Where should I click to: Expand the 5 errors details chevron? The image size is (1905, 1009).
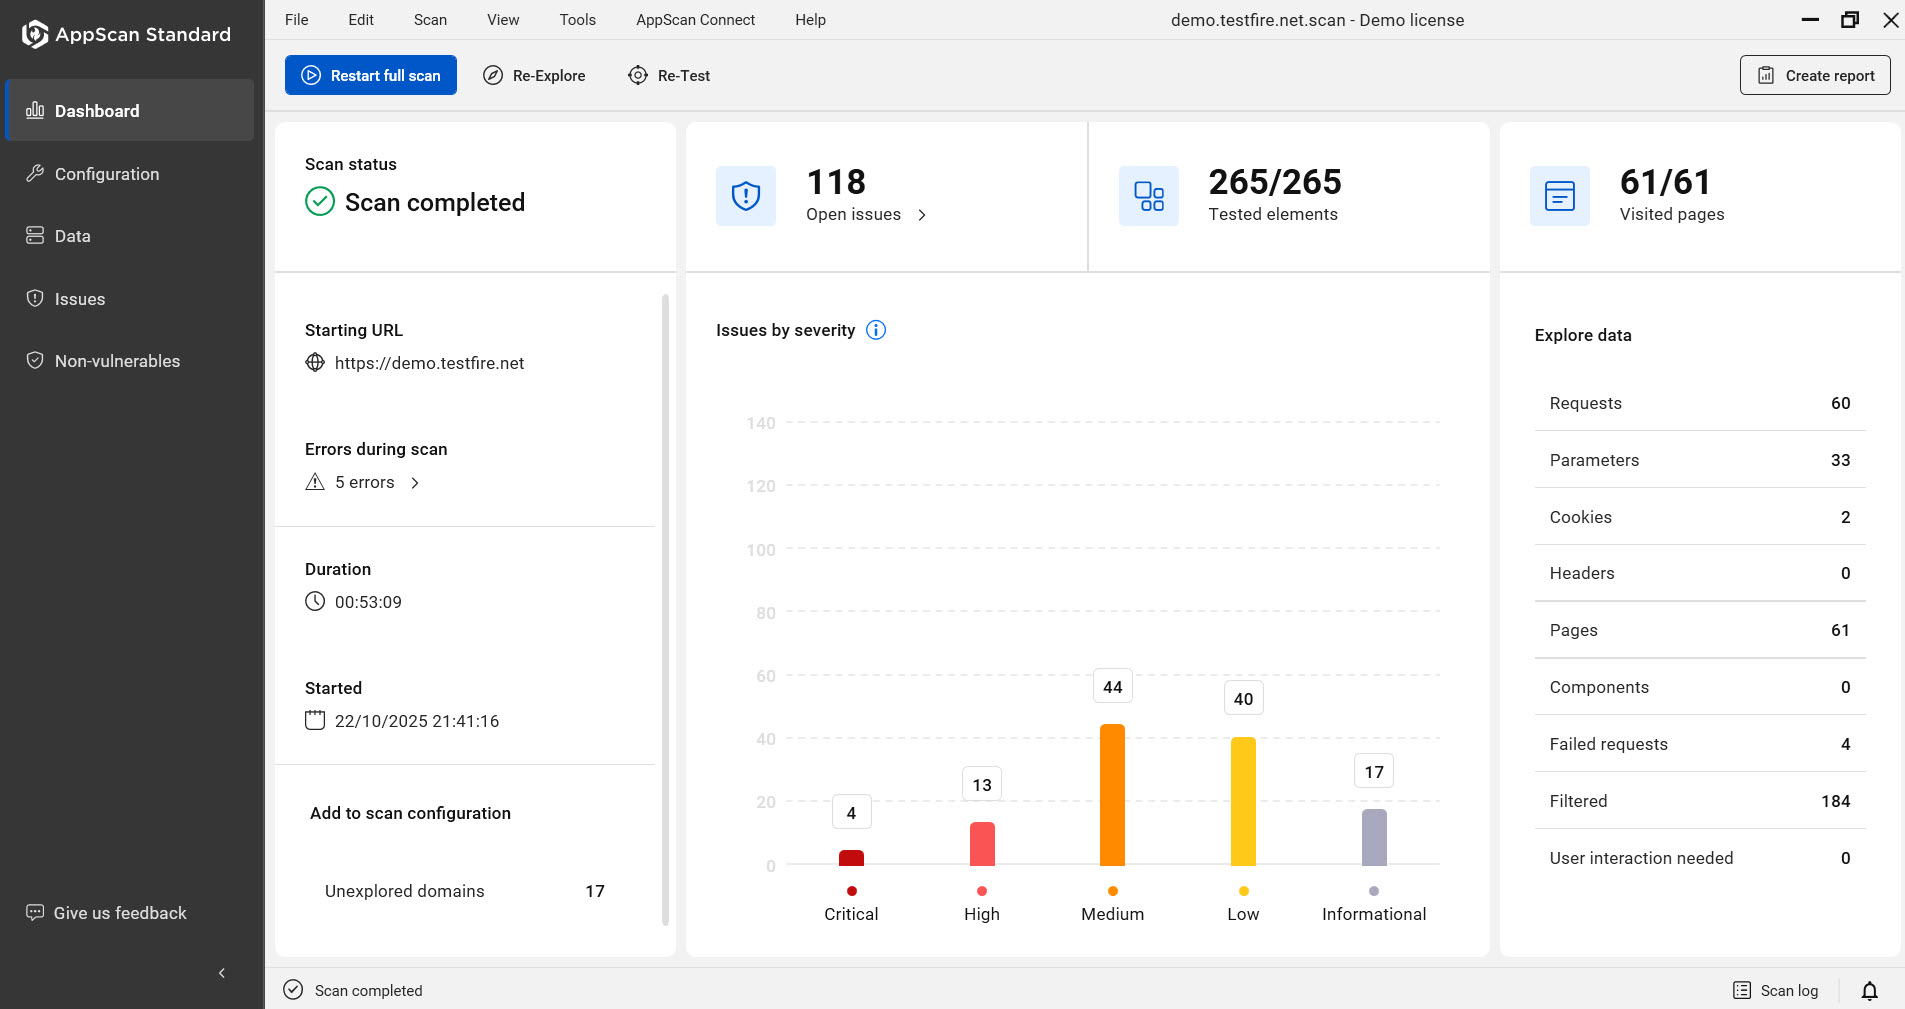pyautogui.click(x=415, y=483)
